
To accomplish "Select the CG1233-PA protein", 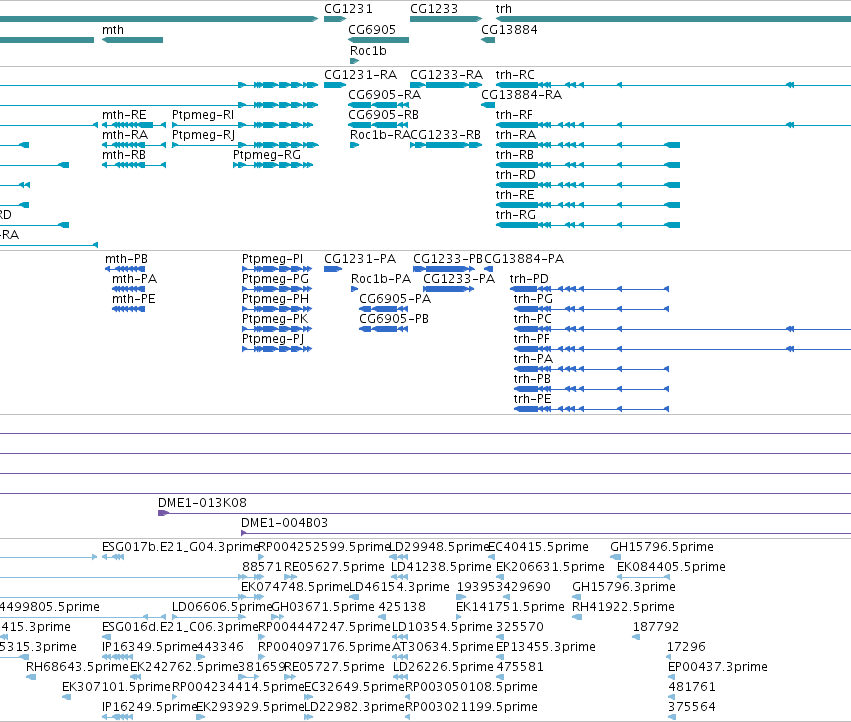I will pos(459,279).
